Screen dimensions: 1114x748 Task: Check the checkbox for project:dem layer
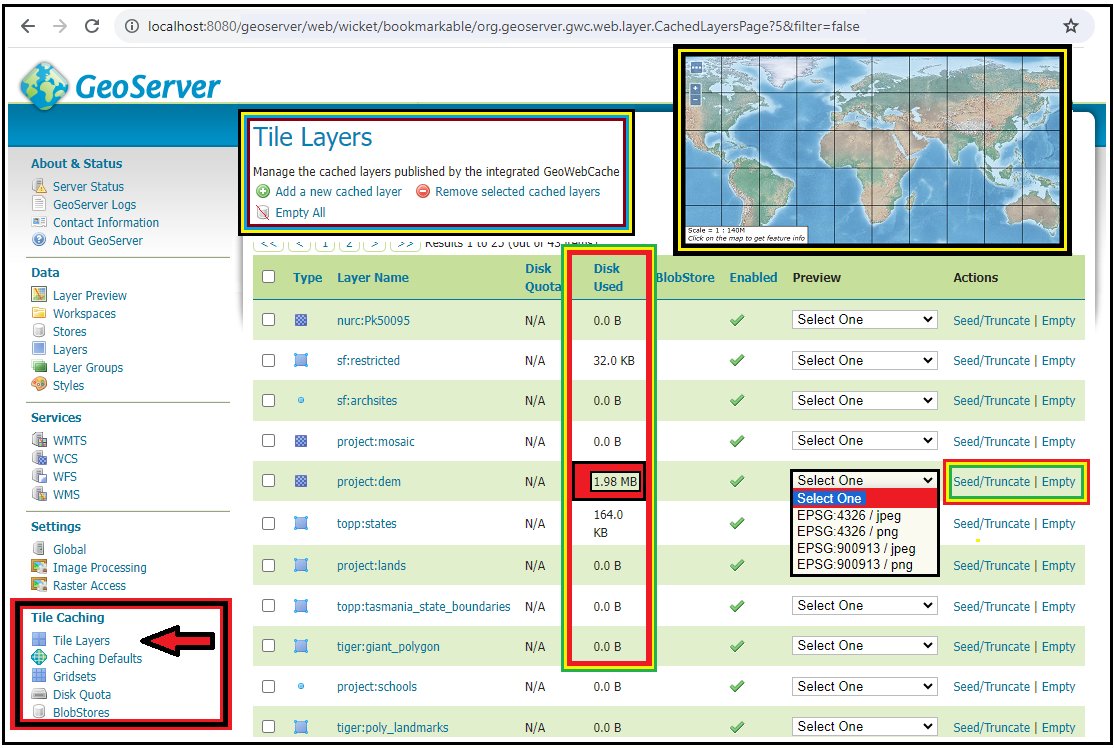tap(268, 481)
